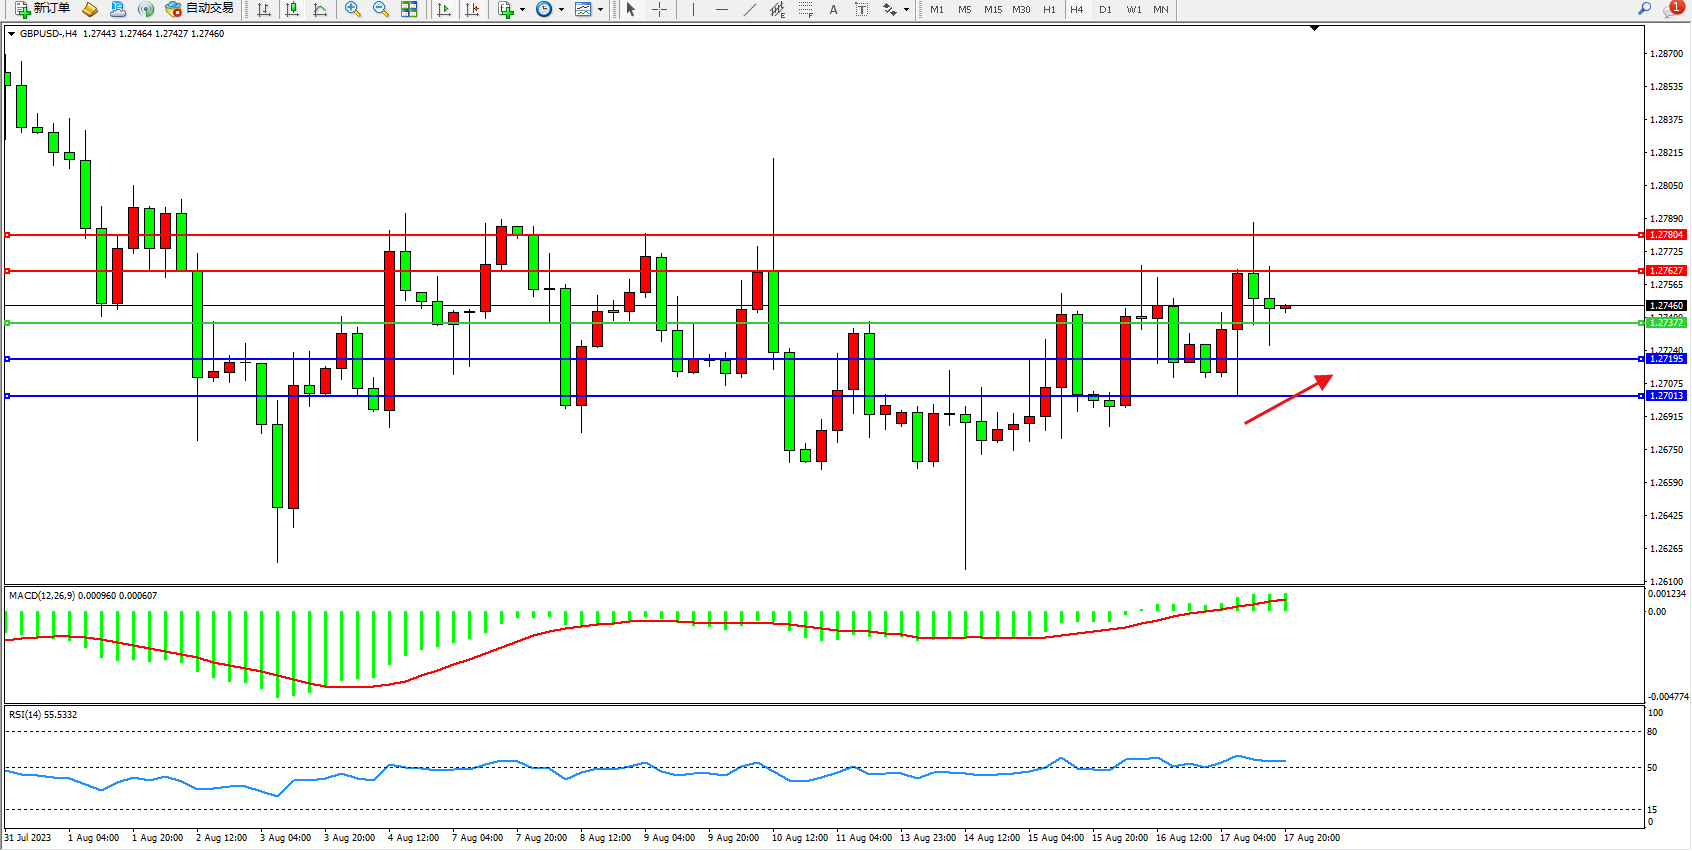The image size is (1692, 851).
Task: Toggle chart auto scroll
Action: [x=444, y=9]
